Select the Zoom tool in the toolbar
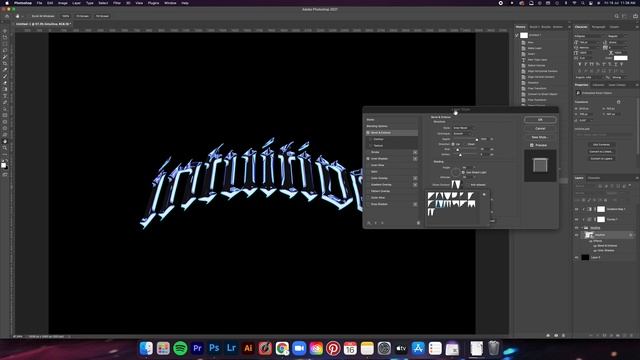640x360 pixels. tap(5, 148)
